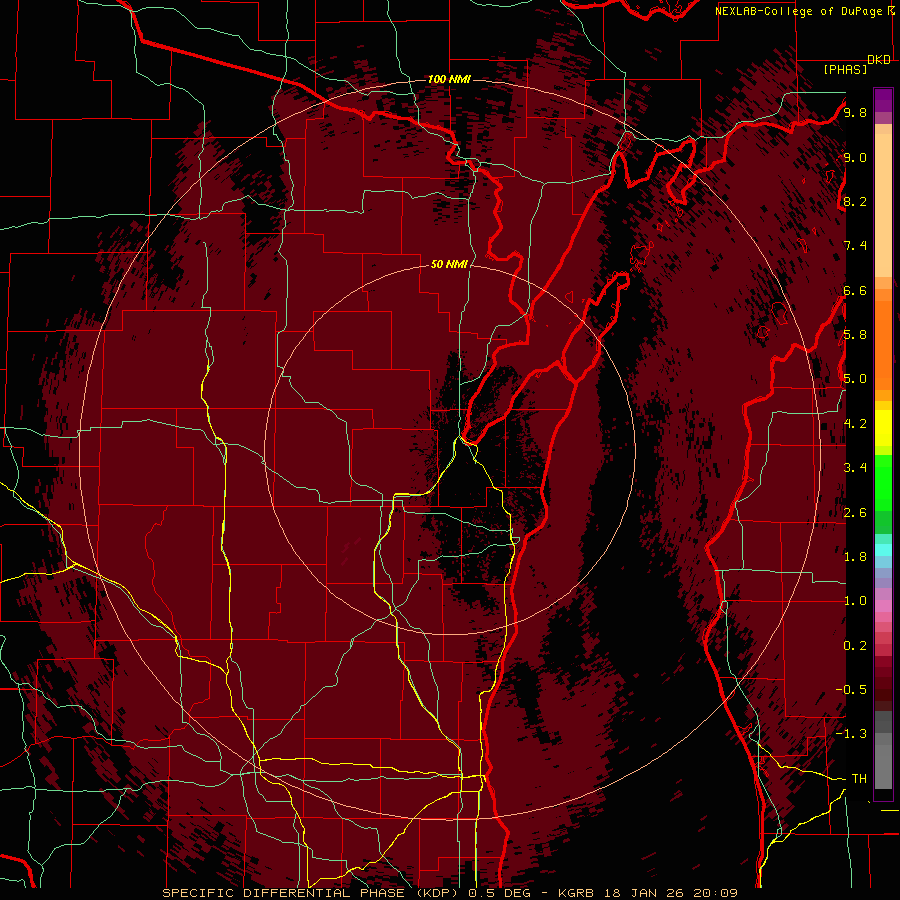The width and height of the screenshot is (900, 900).
Task: Click the 7.4 scale value
Action: (855, 246)
